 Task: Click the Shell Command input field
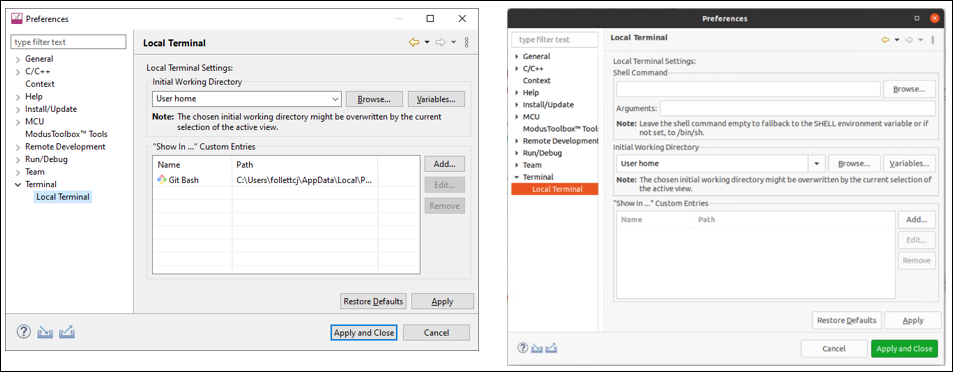click(748, 89)
